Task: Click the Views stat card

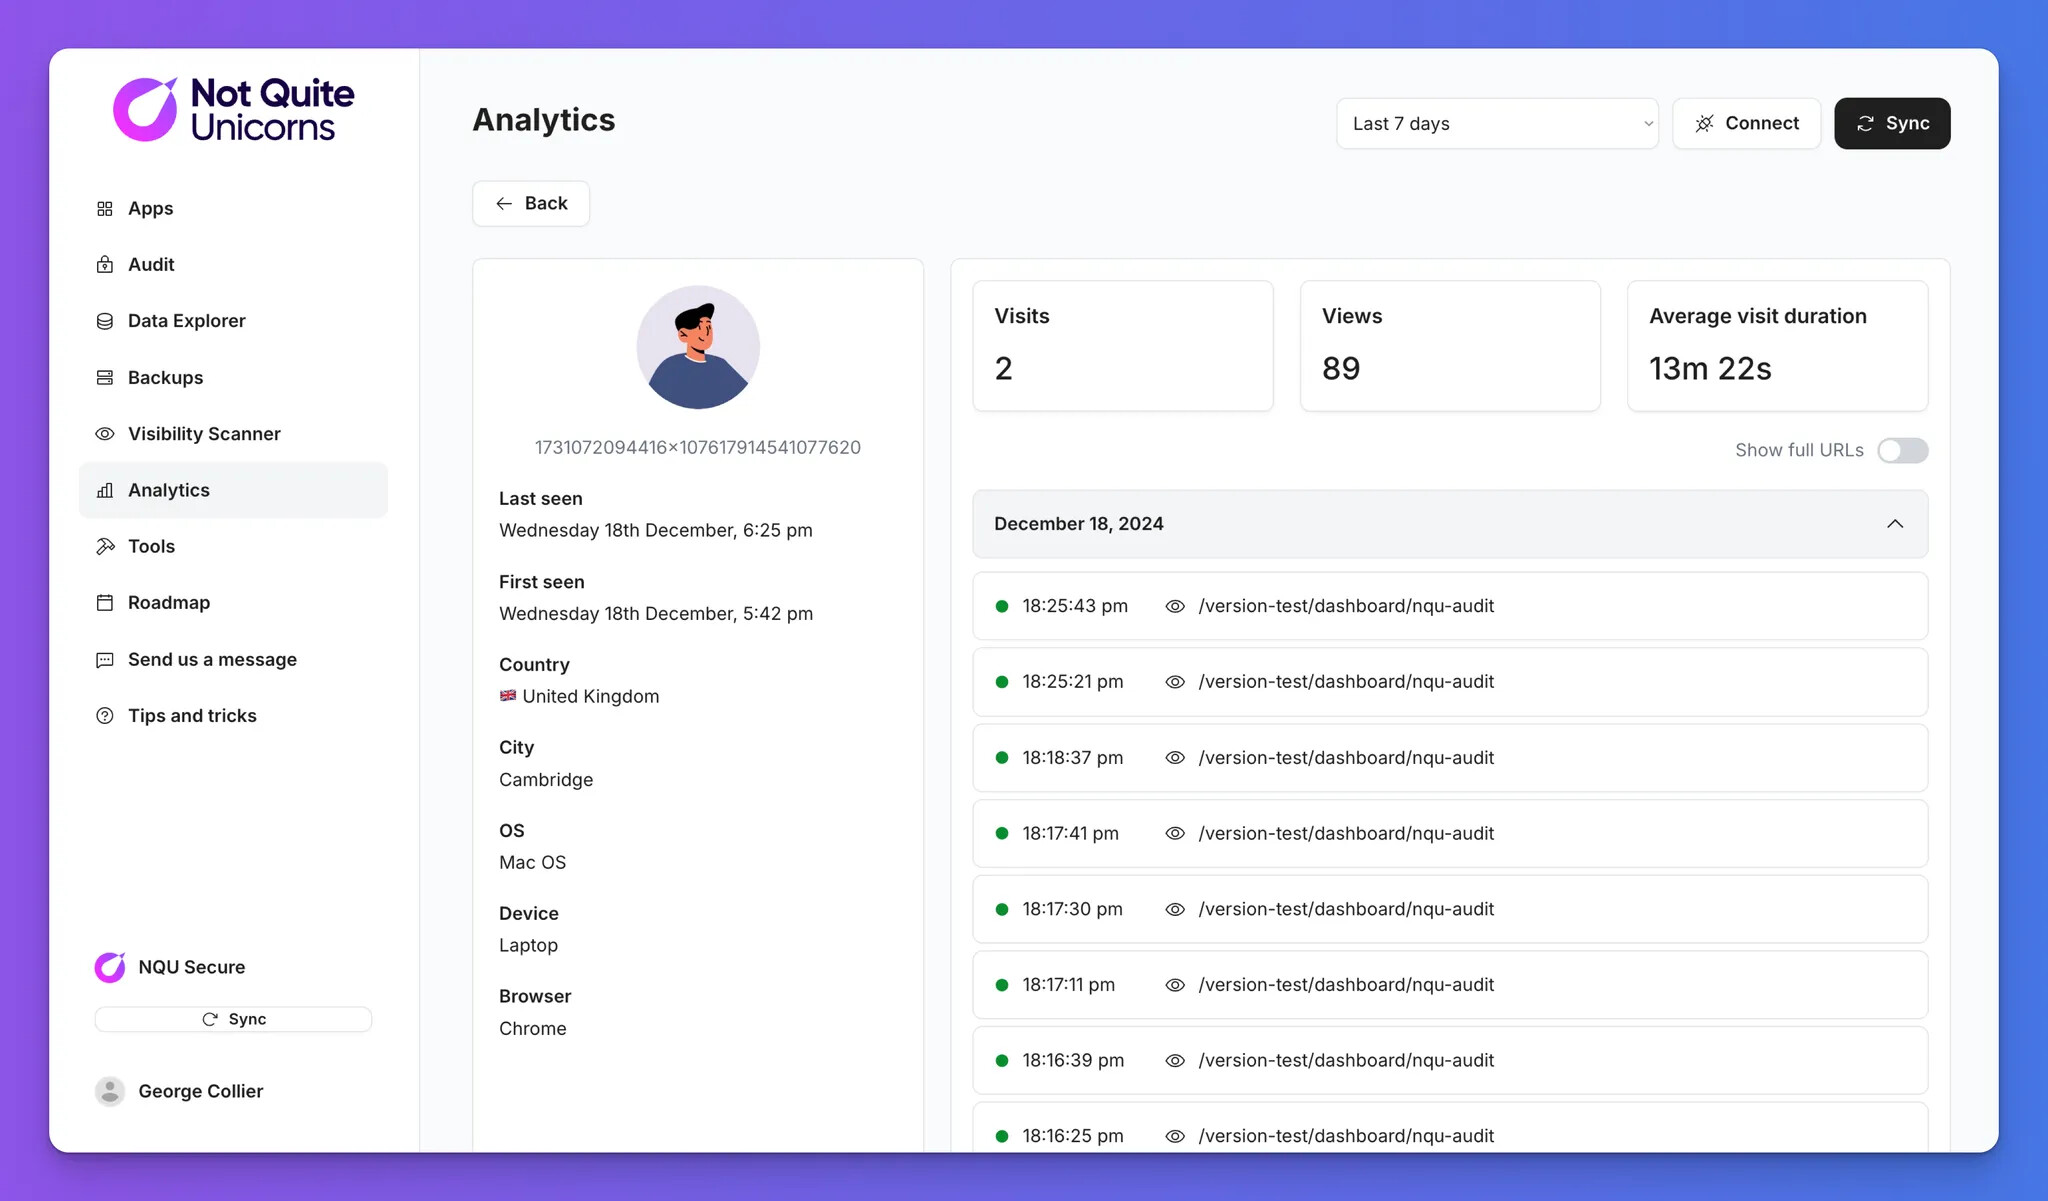Action: (1450, 346)
